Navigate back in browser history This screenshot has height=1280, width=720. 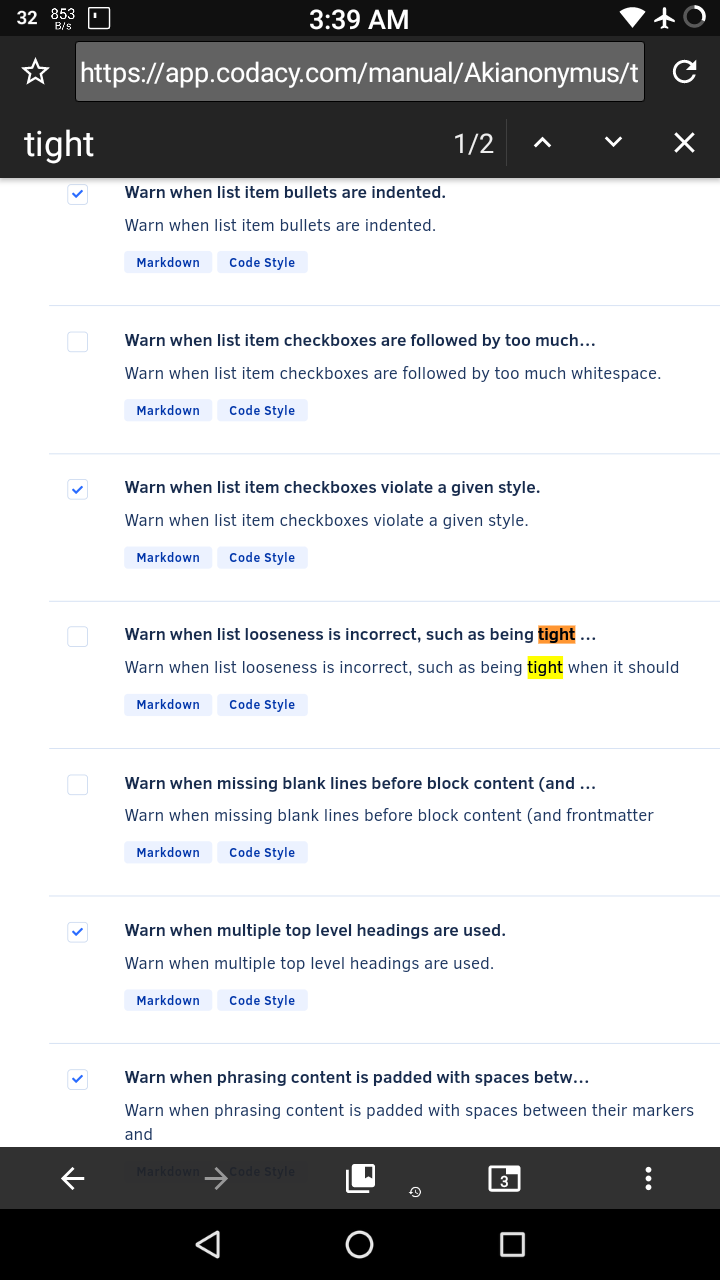(x=72, y=1178)
